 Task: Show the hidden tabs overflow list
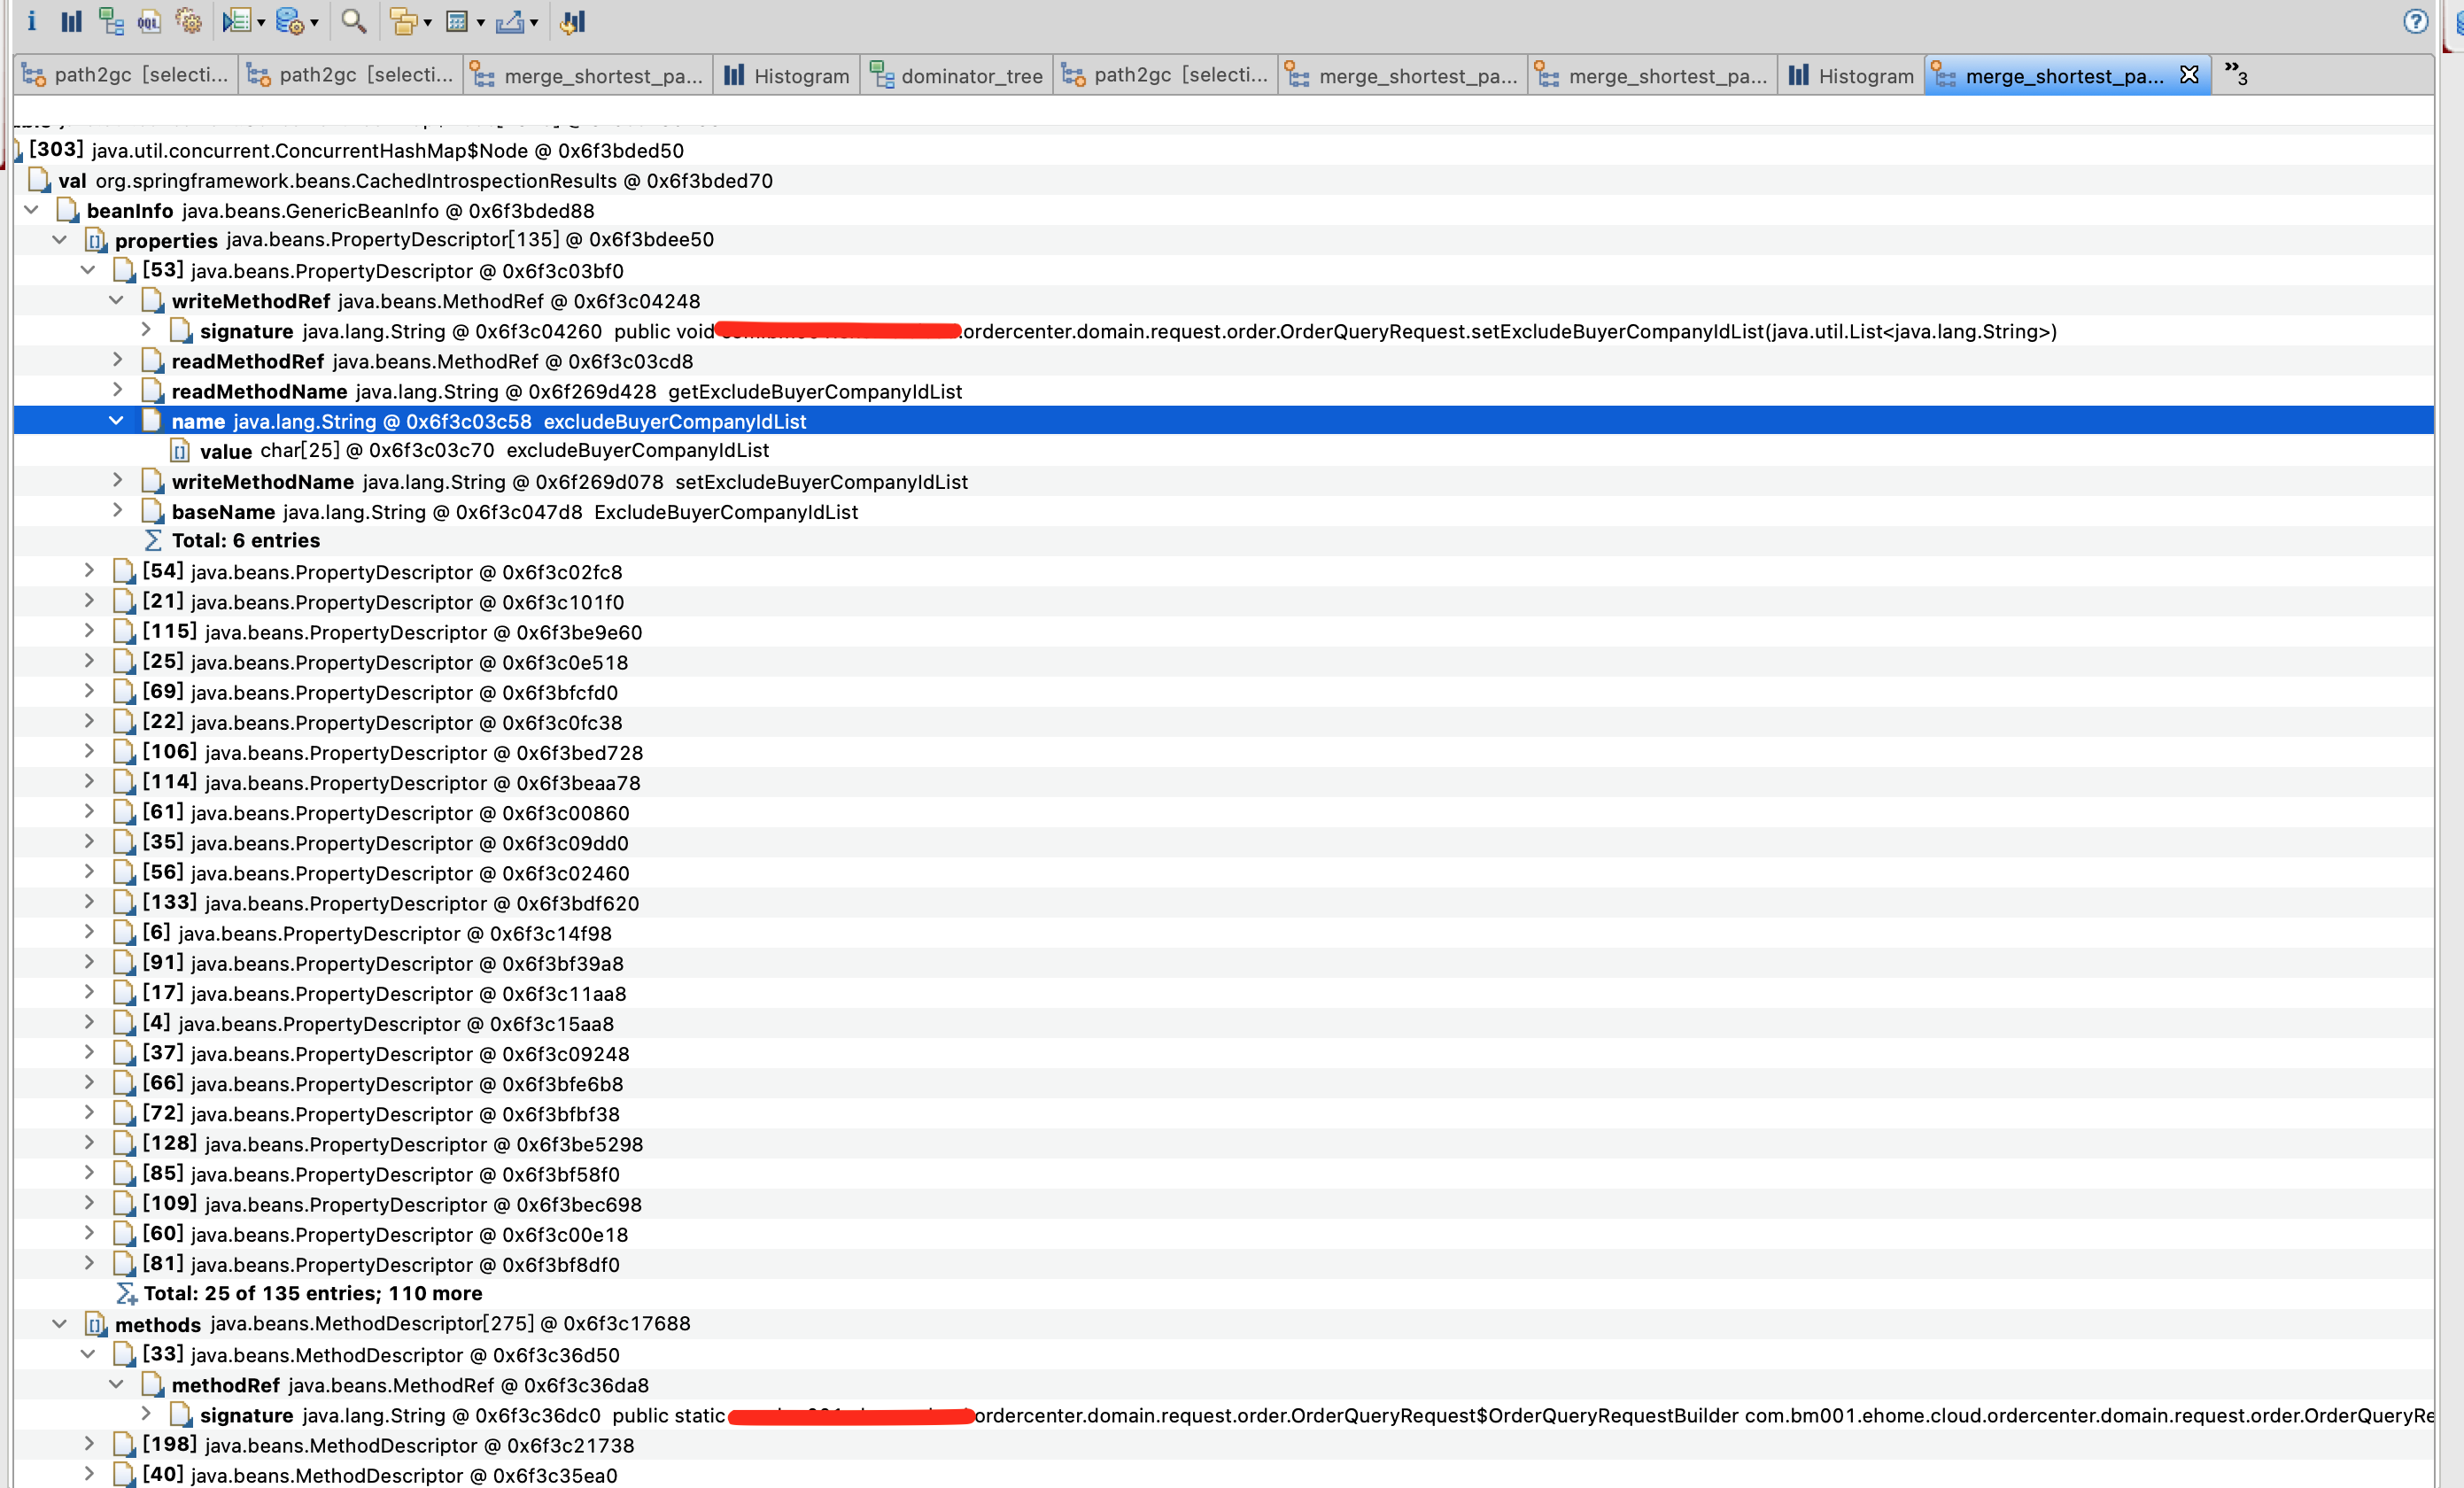click(x=2235, y=74)
